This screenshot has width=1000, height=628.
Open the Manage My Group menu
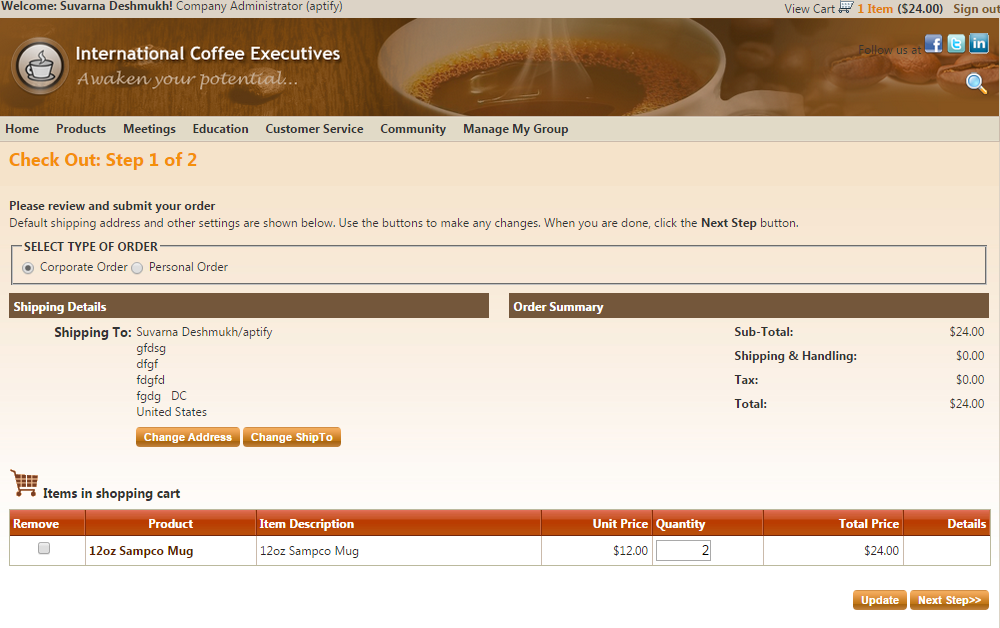pyautogui.click(x=515, y=129)
